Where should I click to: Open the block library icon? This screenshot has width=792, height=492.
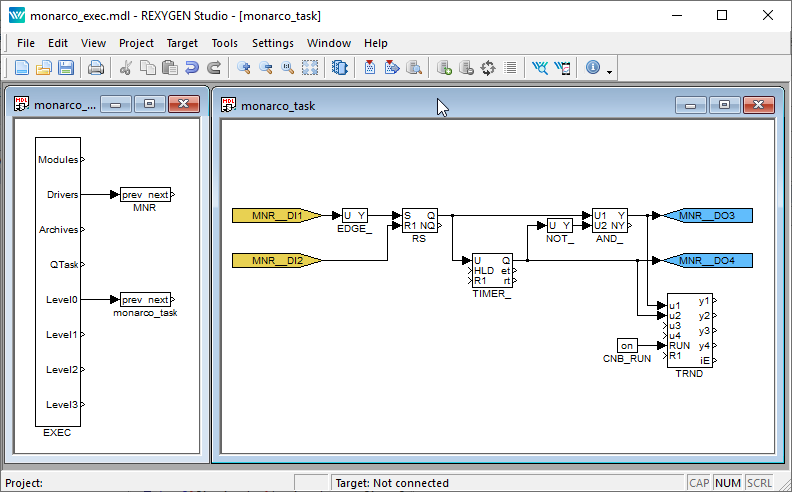pyautogui.click(x=340, y=68)
